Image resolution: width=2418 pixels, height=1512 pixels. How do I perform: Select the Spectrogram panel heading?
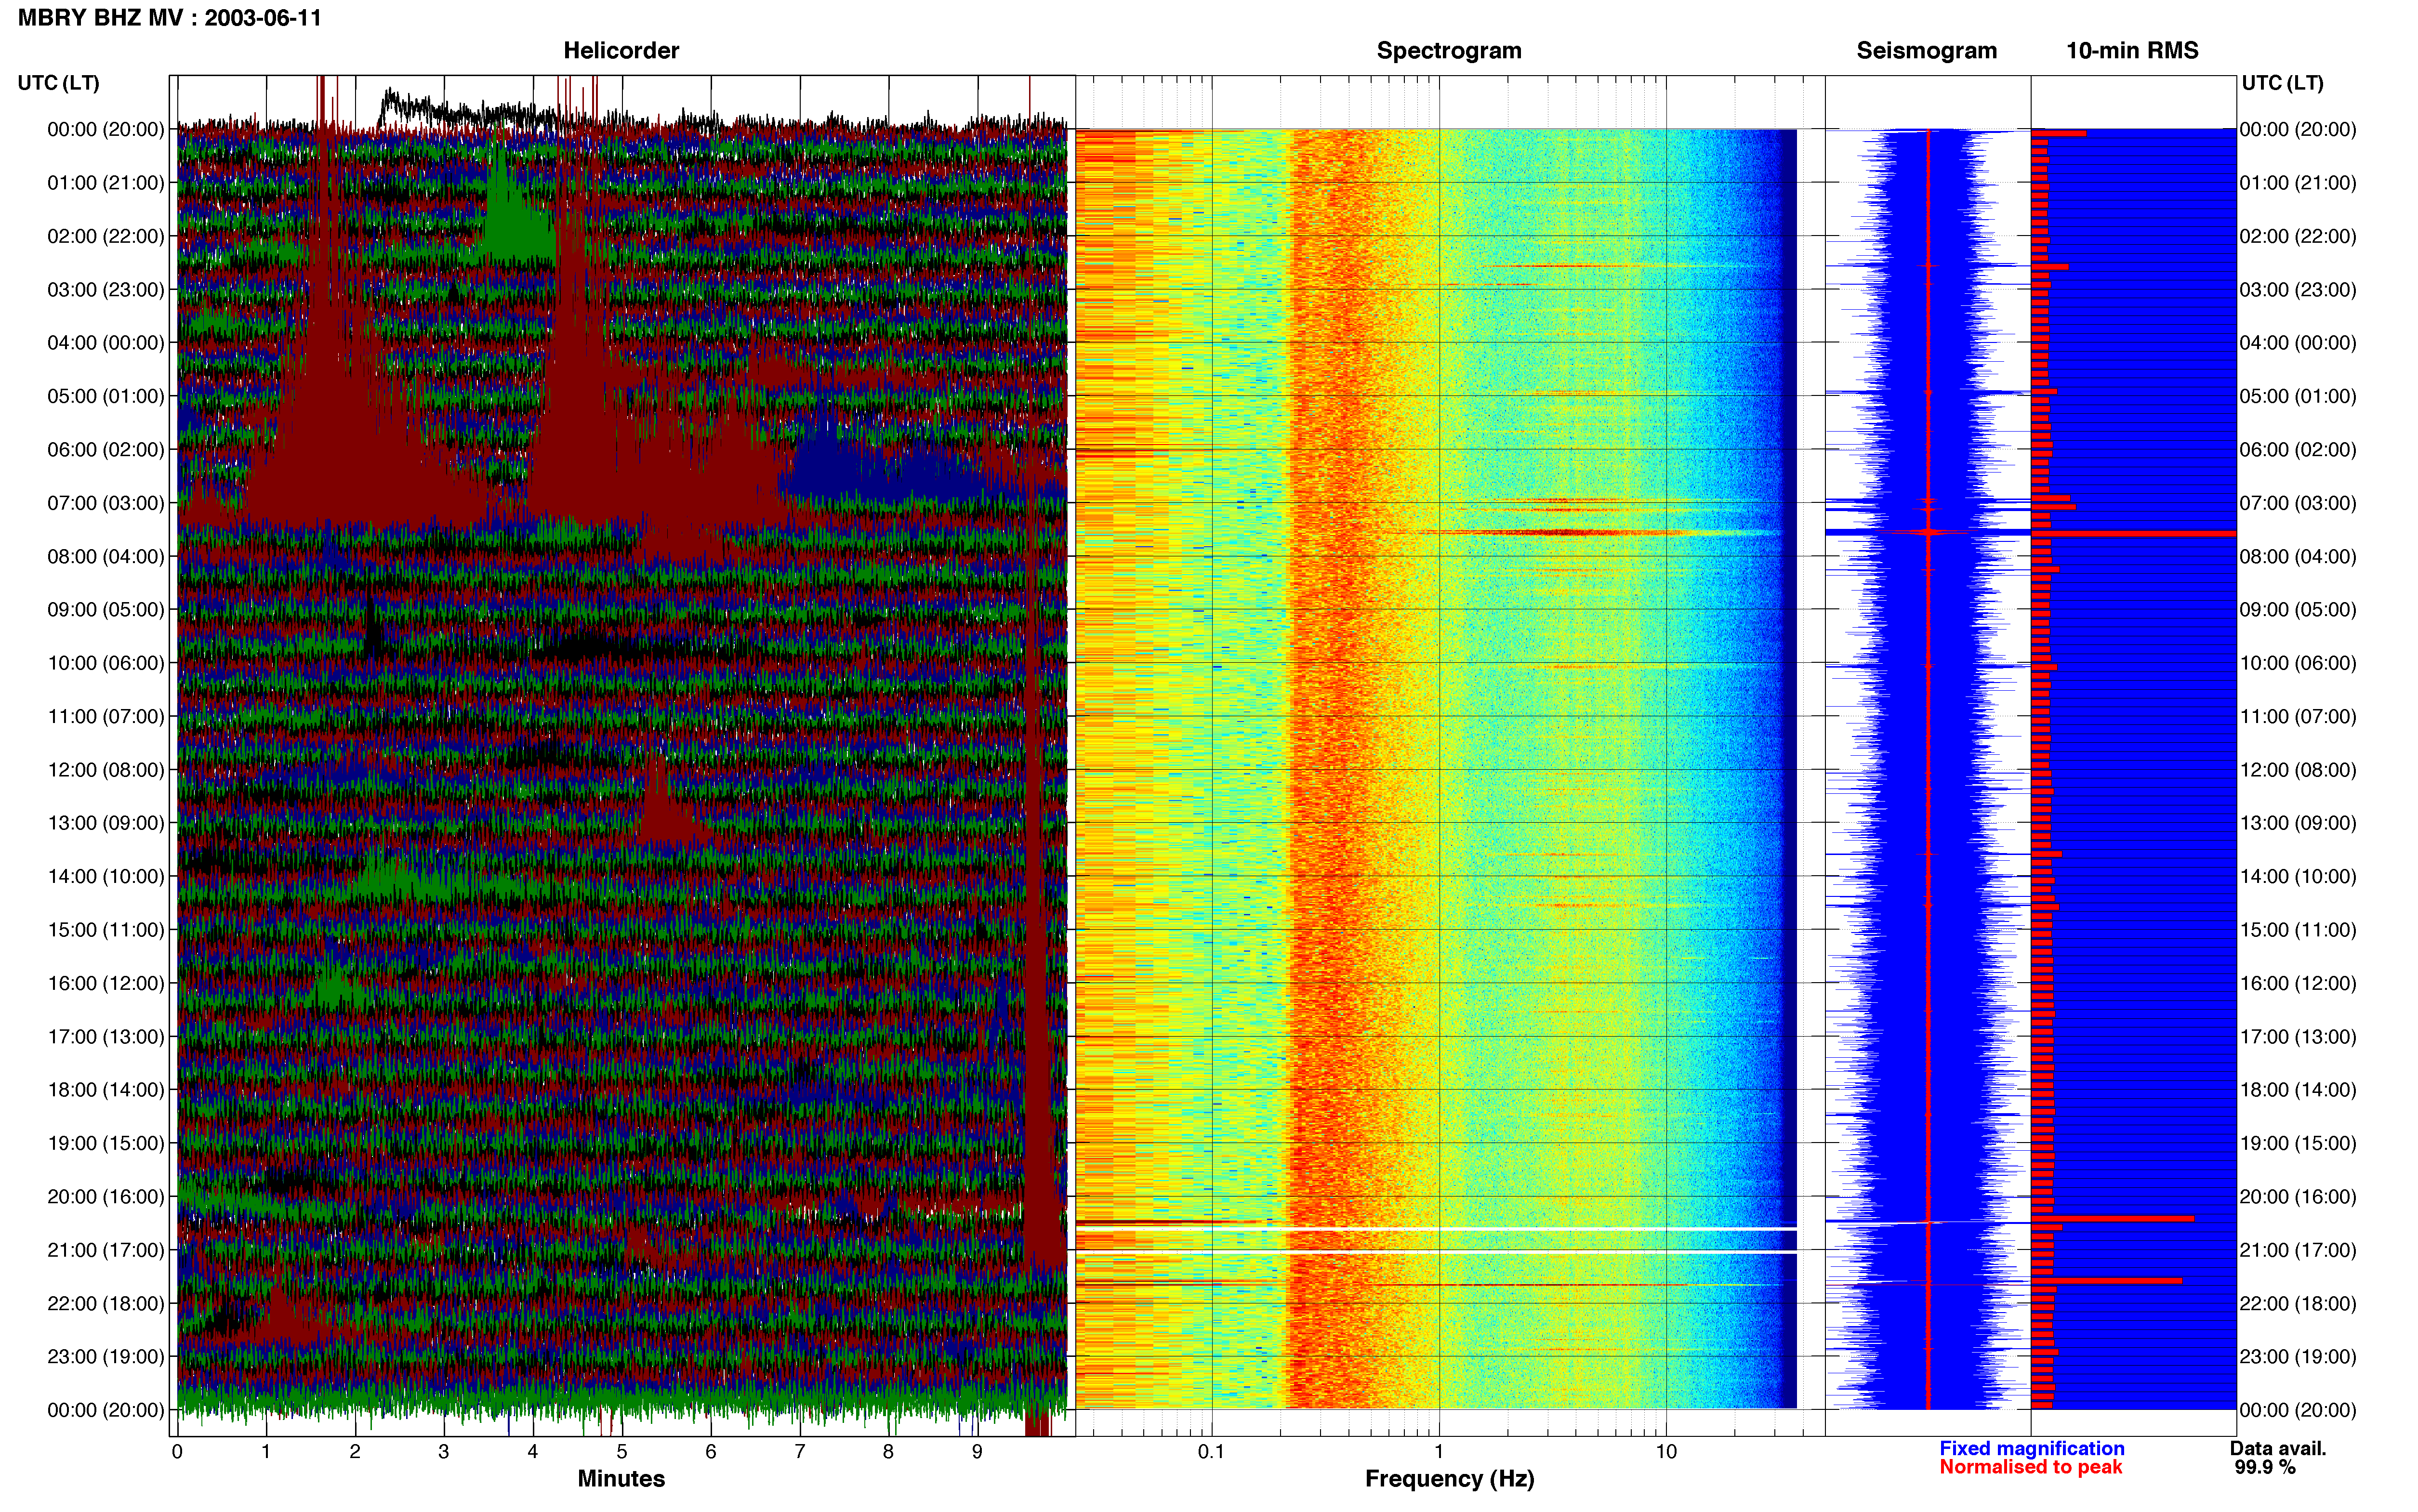tap(1449, 51)
